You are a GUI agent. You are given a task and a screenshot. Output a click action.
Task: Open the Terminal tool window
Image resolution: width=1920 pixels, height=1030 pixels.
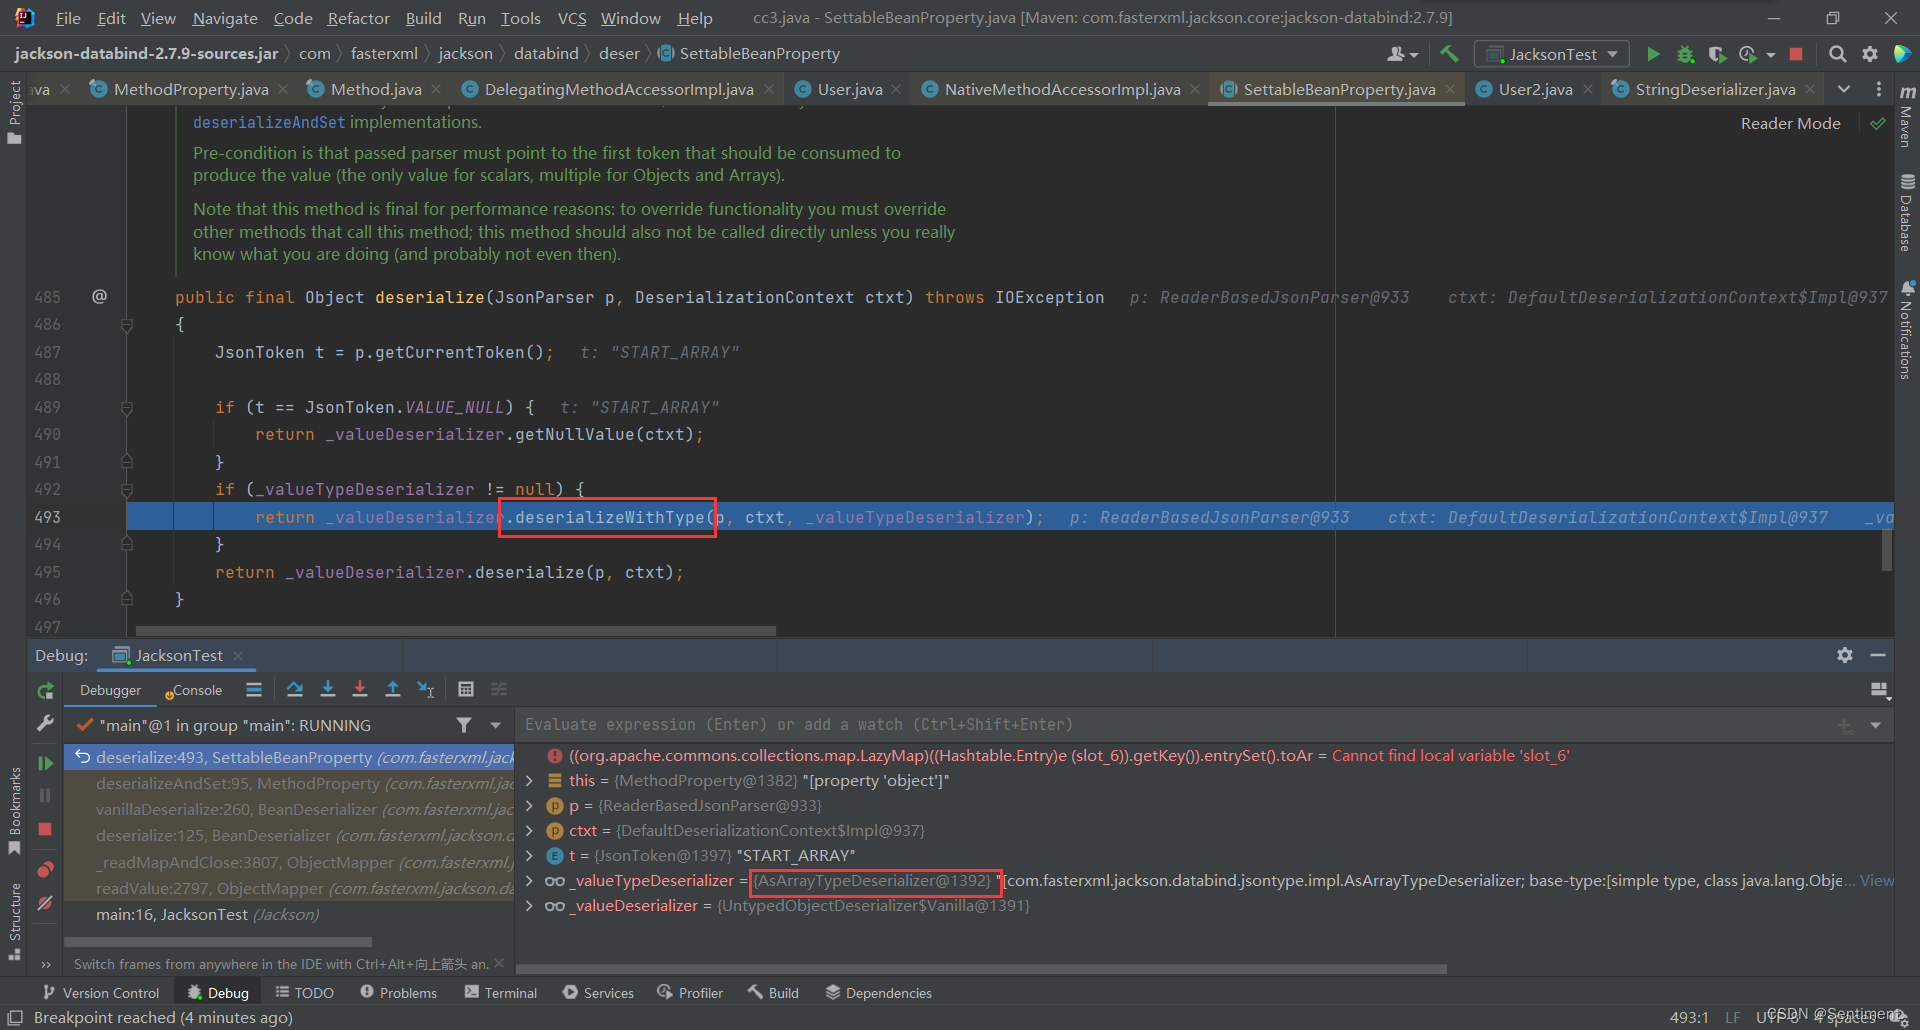[501, 993]
